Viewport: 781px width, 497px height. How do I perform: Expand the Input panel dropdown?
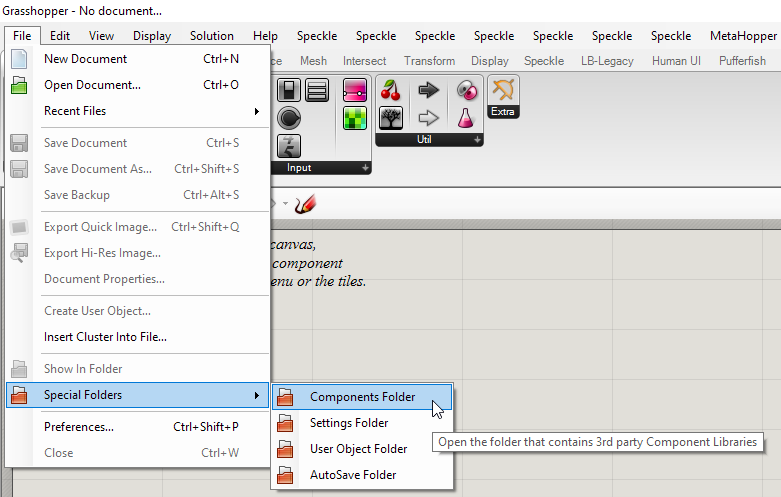pos(365,168)
